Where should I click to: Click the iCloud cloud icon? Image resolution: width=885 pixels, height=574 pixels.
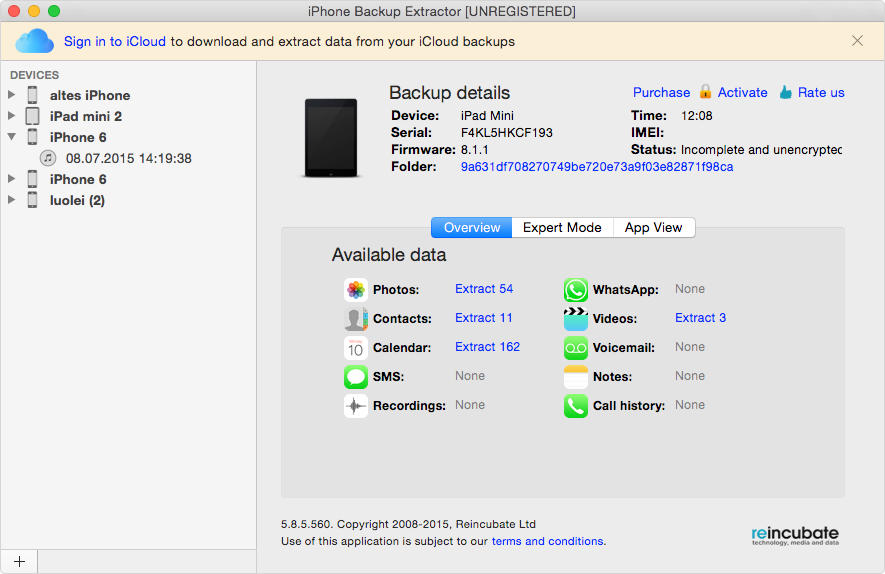[34, 41]
